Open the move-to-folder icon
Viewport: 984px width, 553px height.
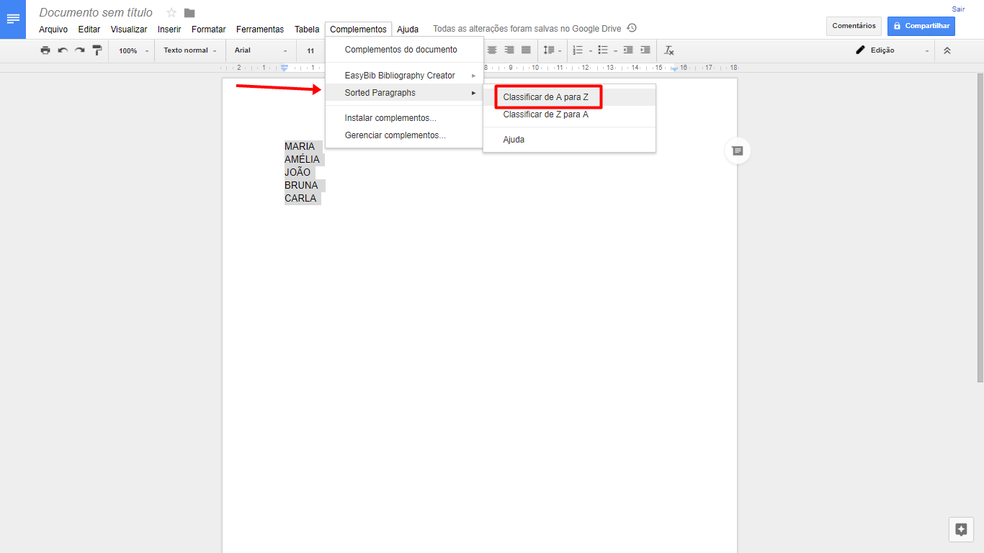click(190, 13)
